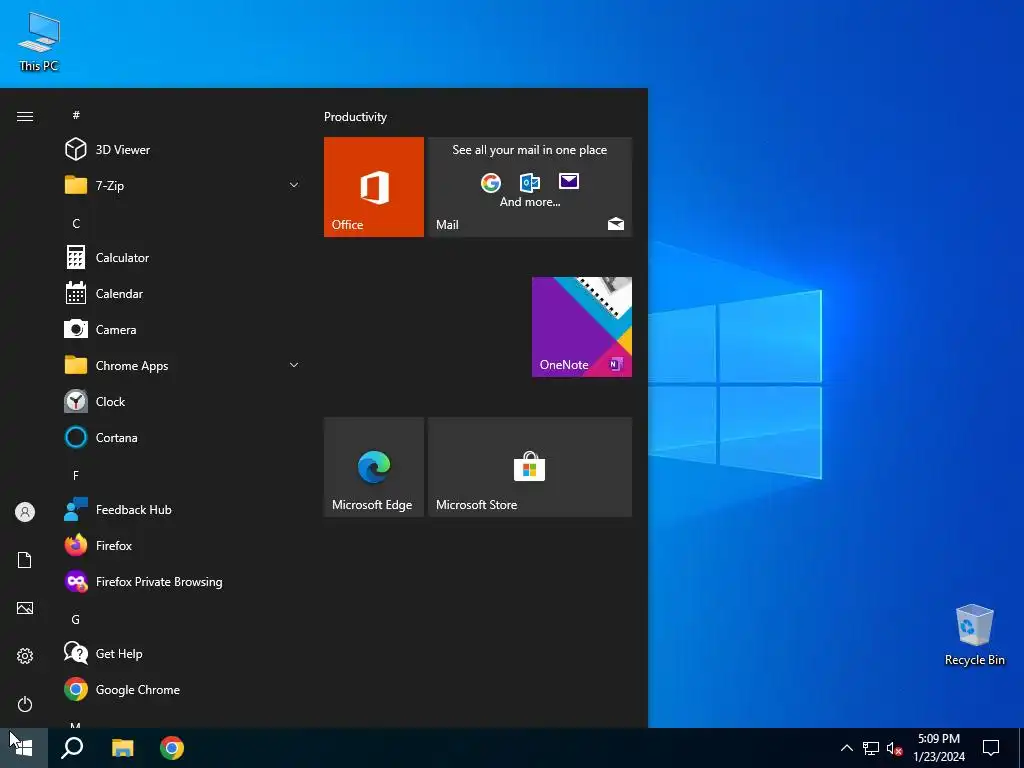Click the G letter group header
This screenshot has height=768, width=1024.
pyautogui.click(x=76, y=619)
